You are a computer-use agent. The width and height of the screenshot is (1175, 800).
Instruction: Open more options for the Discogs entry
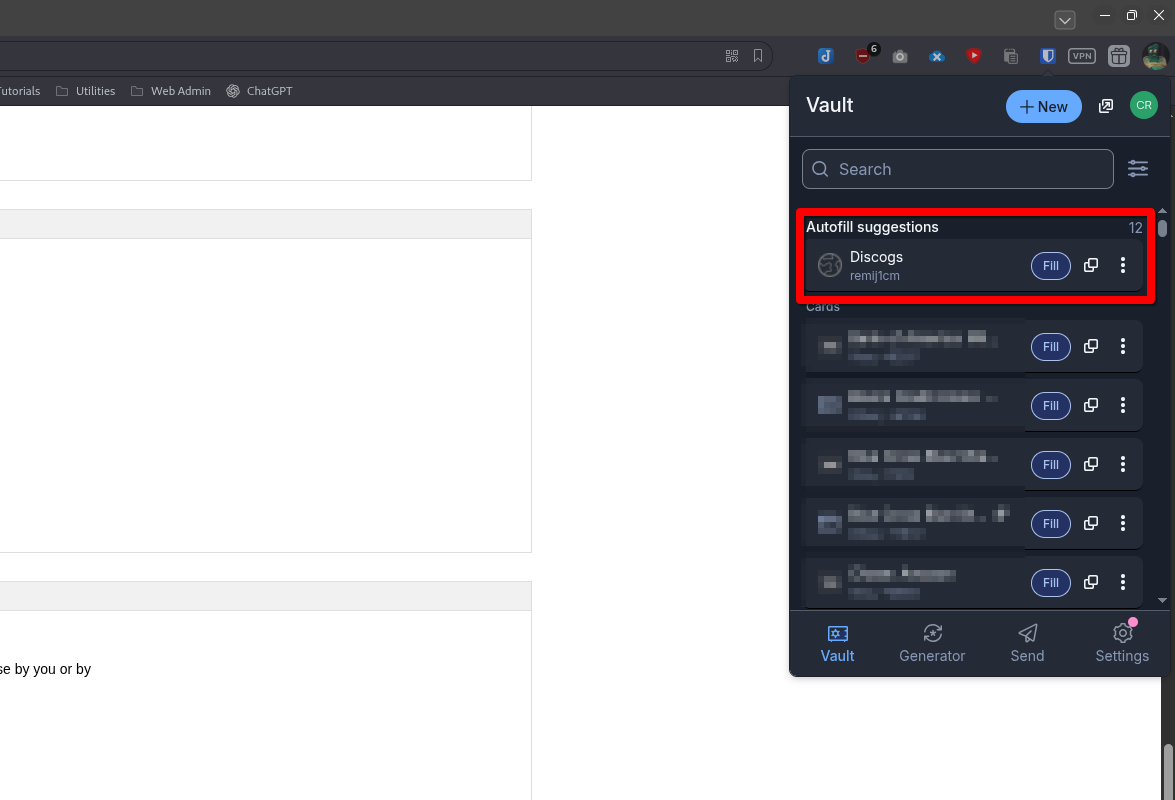1123,265
